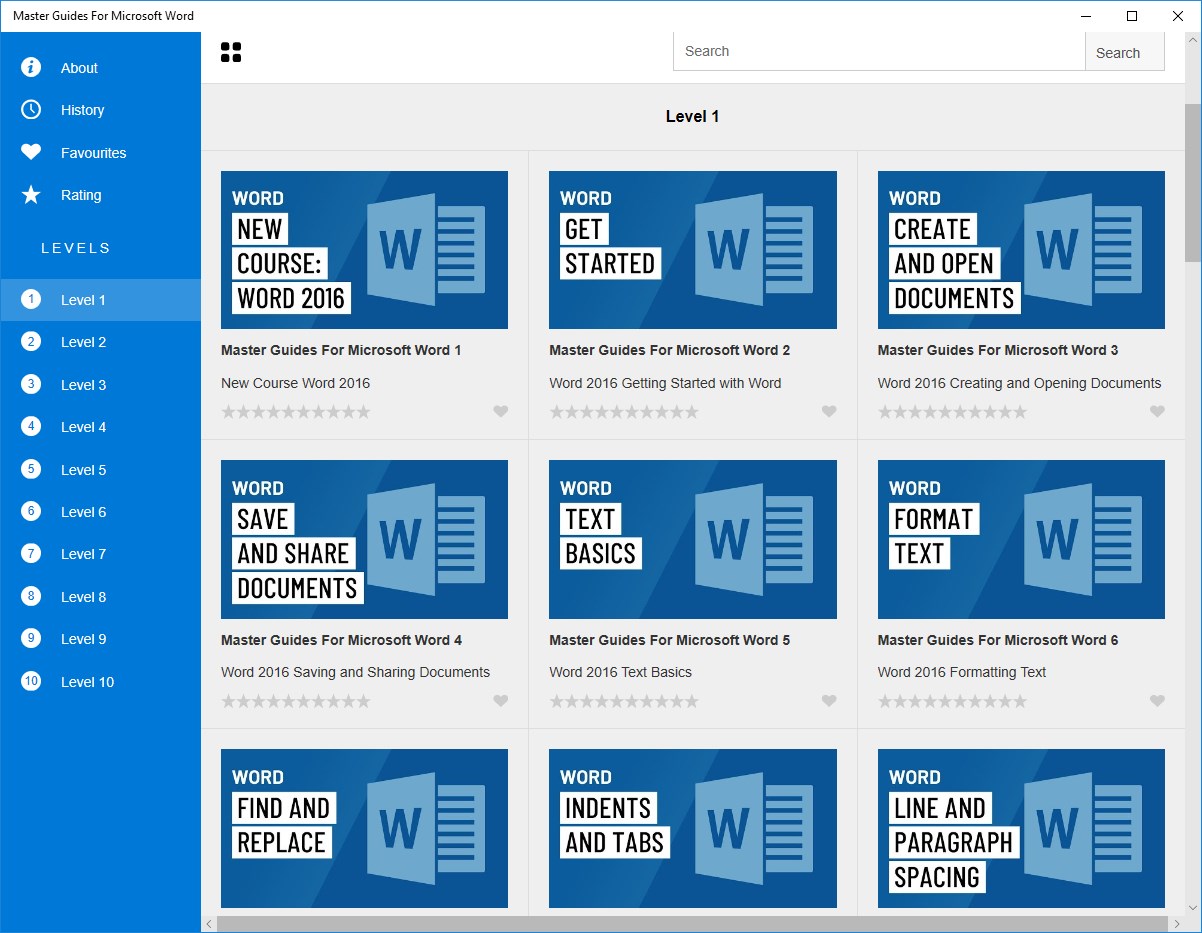Select Level 5 in the sidebar
Image resolution: width=1202 pixels, height=933 pixels.
click(100, 470)
